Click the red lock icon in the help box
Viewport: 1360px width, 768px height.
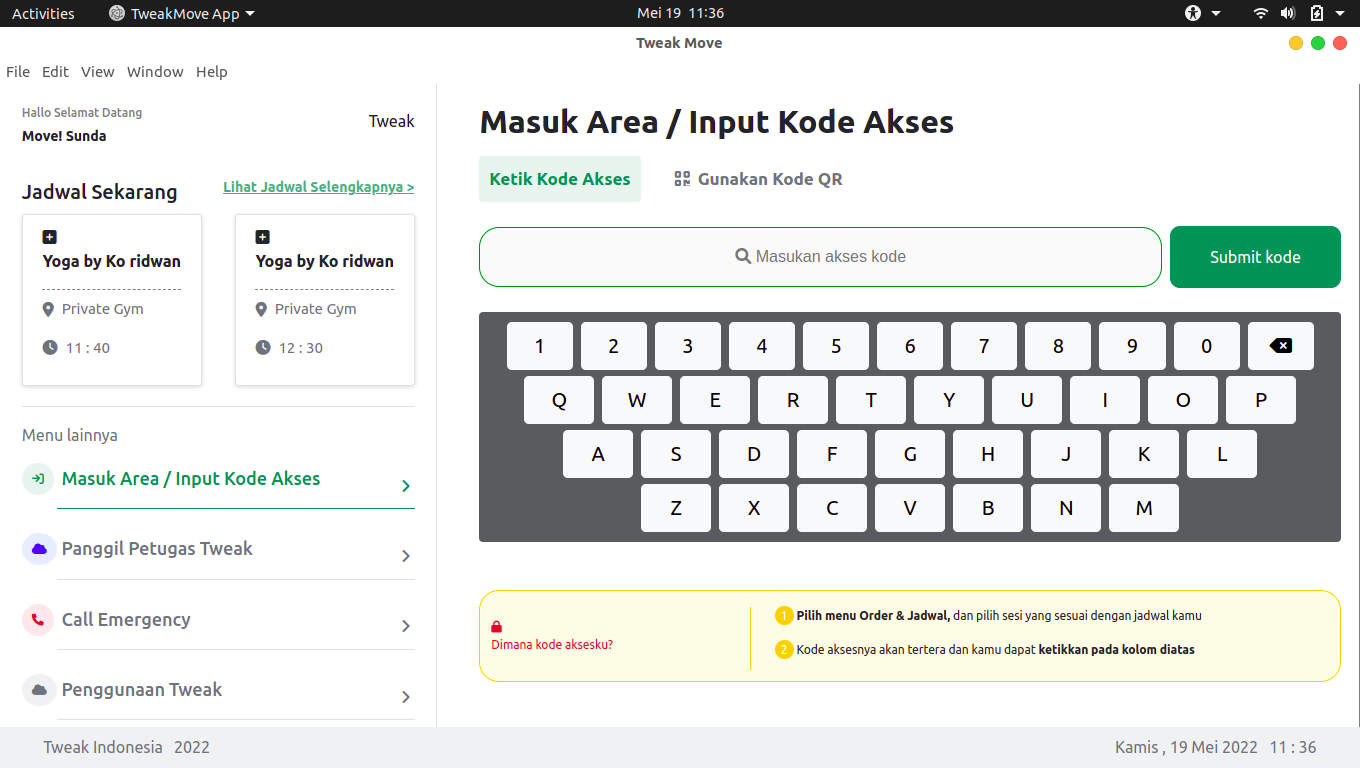point(497,627)
